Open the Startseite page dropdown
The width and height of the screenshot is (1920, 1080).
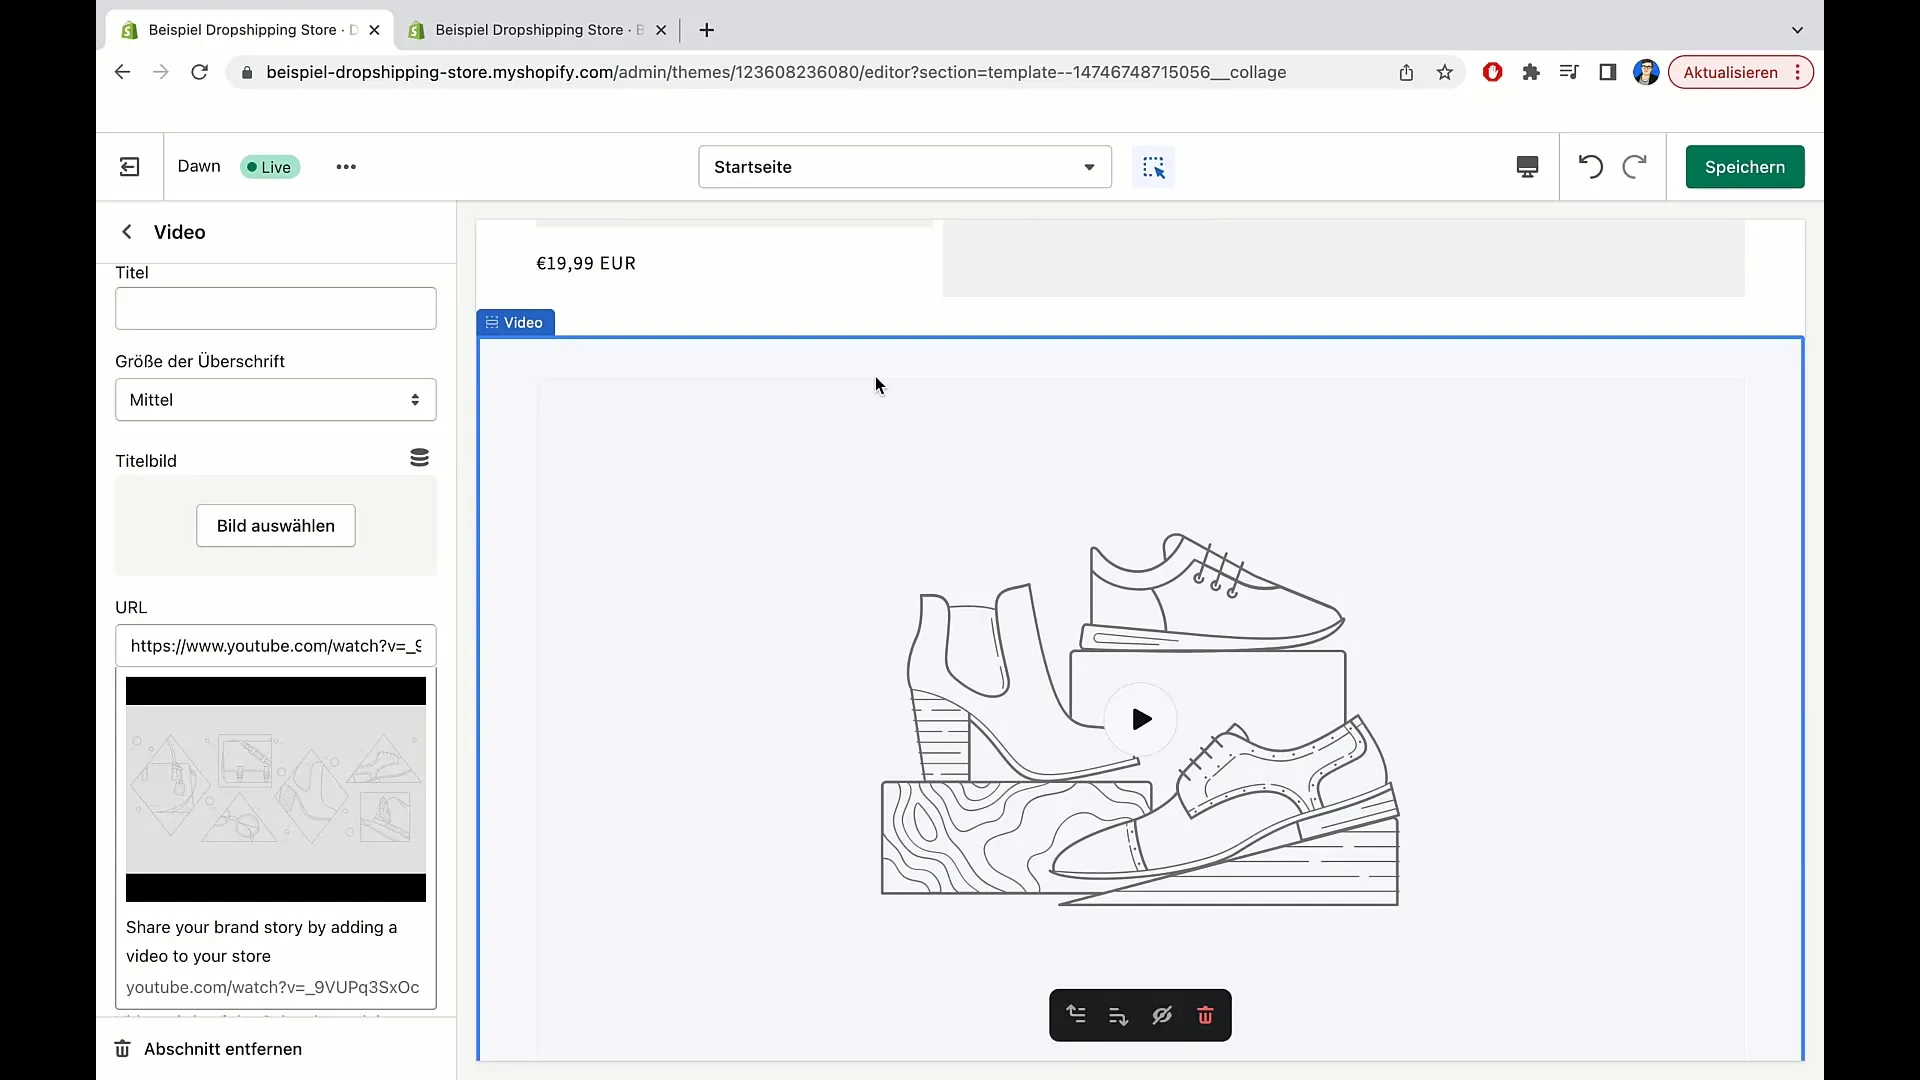tap(904, 167)
